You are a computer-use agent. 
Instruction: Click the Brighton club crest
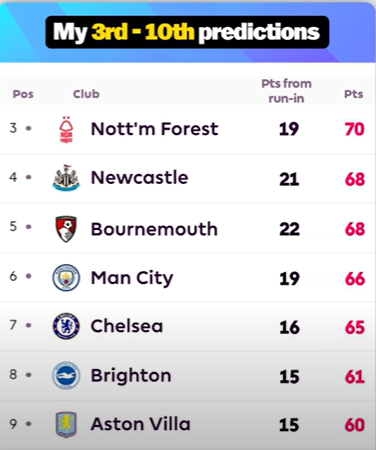[66, 376]
